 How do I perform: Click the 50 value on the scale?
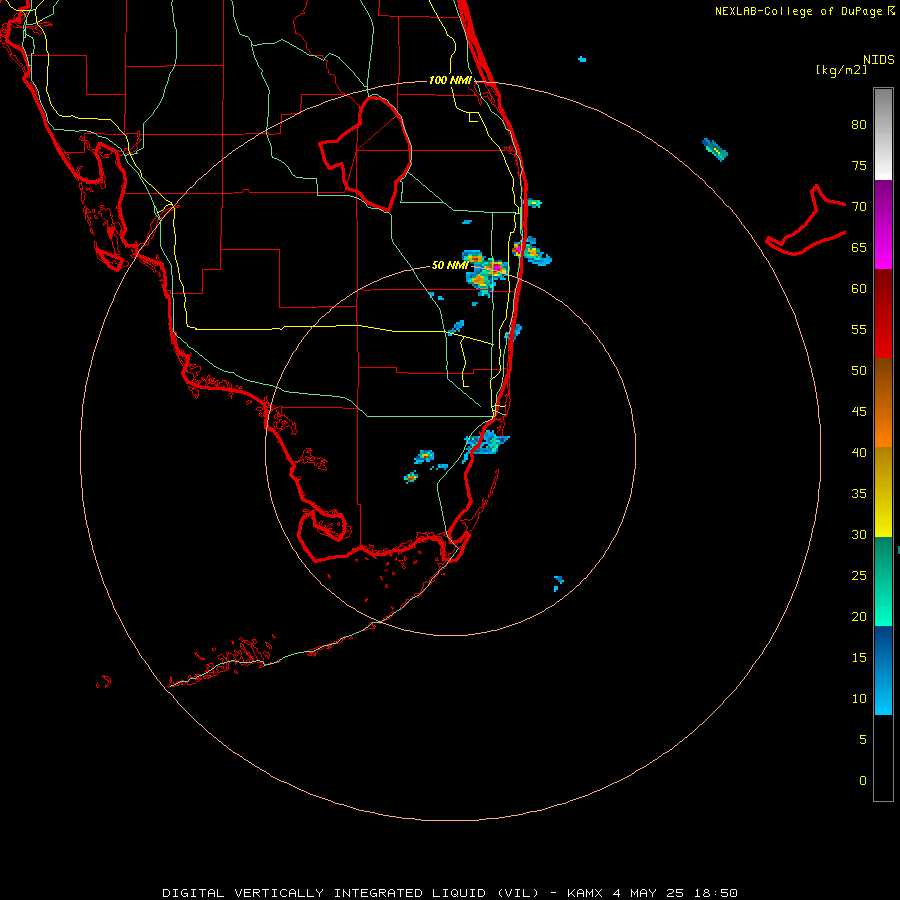tap(859, 370)
